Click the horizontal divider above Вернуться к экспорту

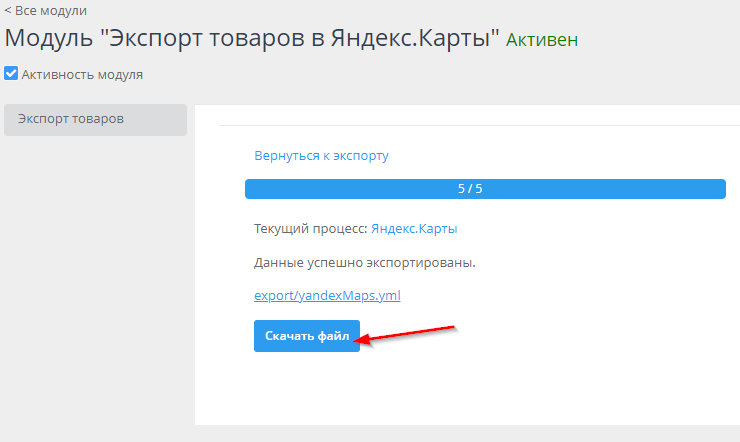click(480, 125)
